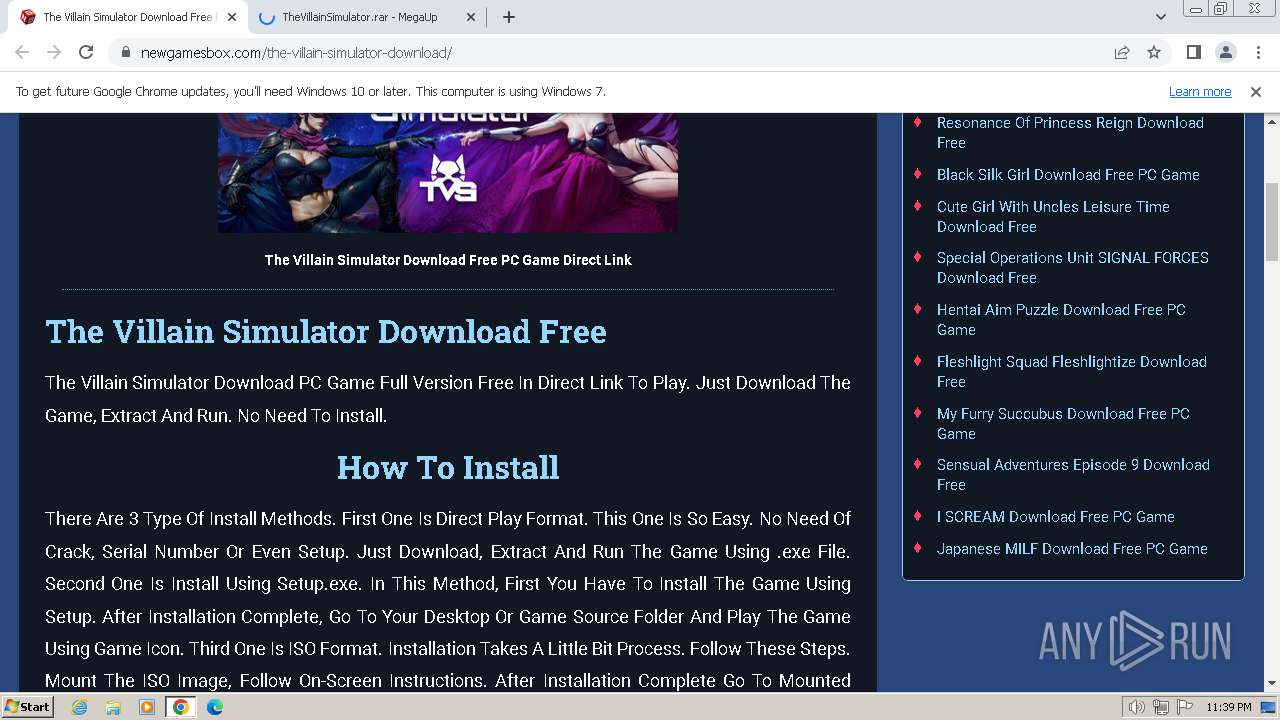Reload the current page
This screenshot has height=720, width=1280.
tap(86, 53)
